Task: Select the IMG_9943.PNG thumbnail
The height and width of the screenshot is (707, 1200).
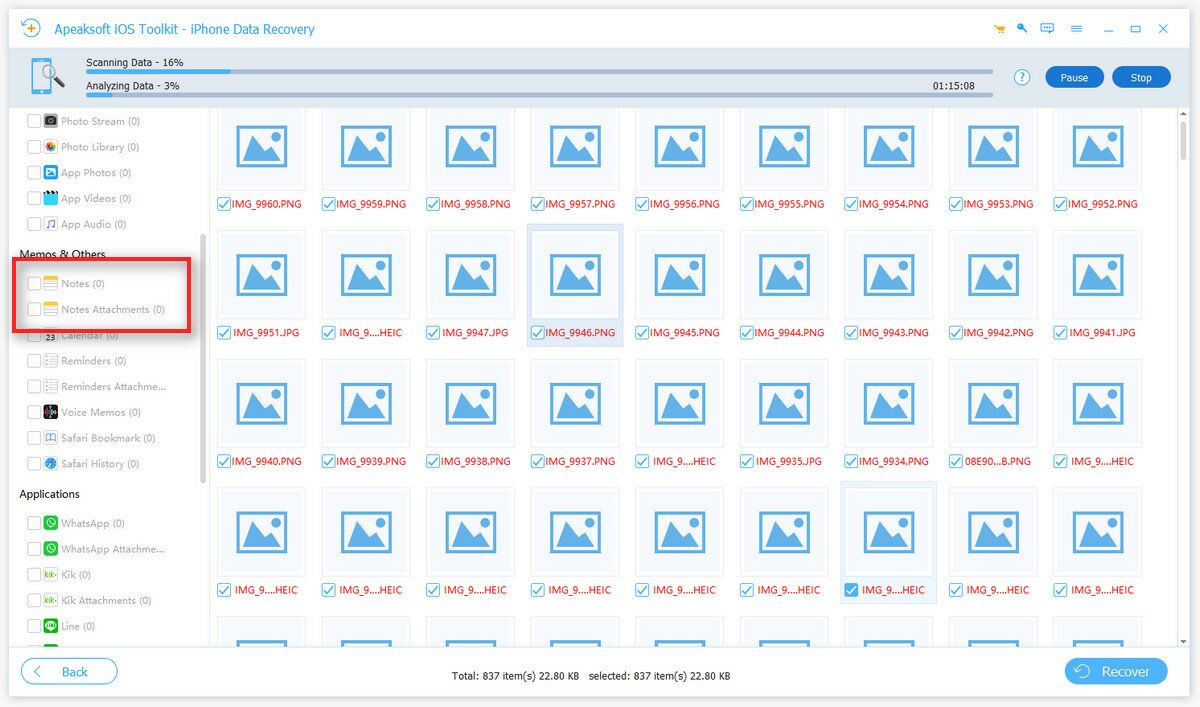Action: click(889, 275)
